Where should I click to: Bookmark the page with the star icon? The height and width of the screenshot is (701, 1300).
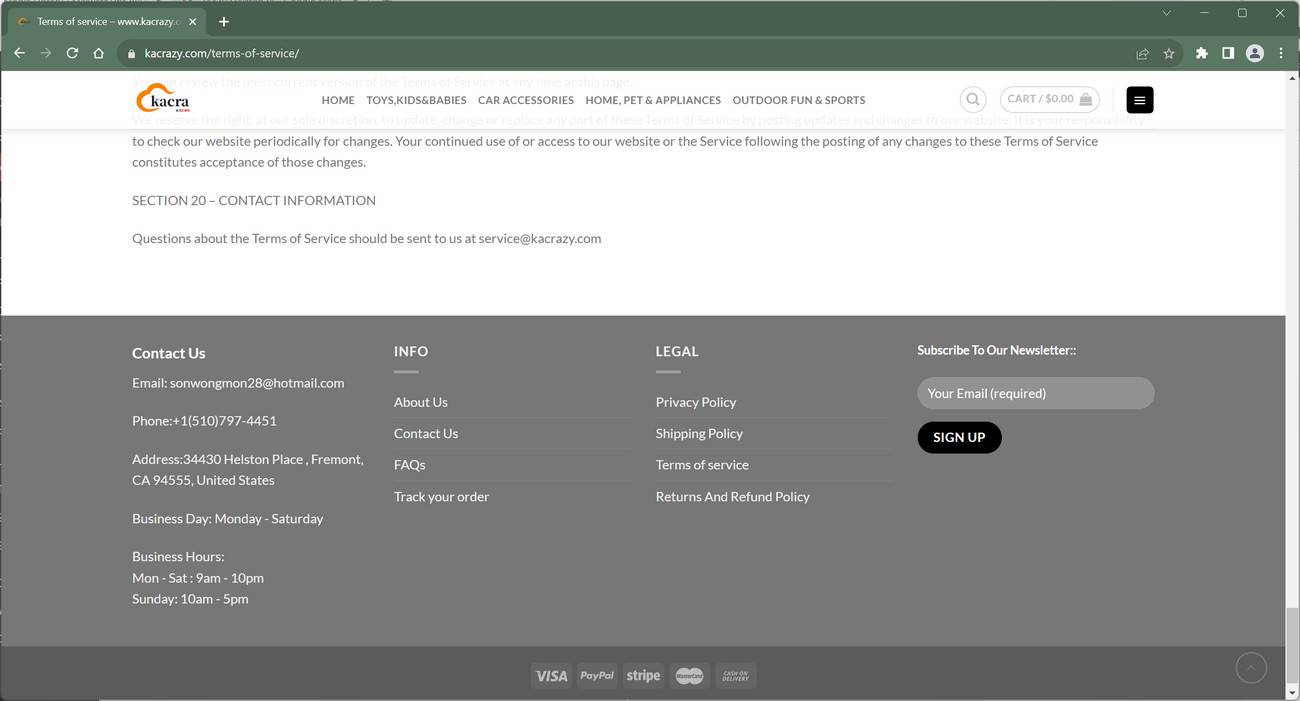click(x=1170, y=53)
